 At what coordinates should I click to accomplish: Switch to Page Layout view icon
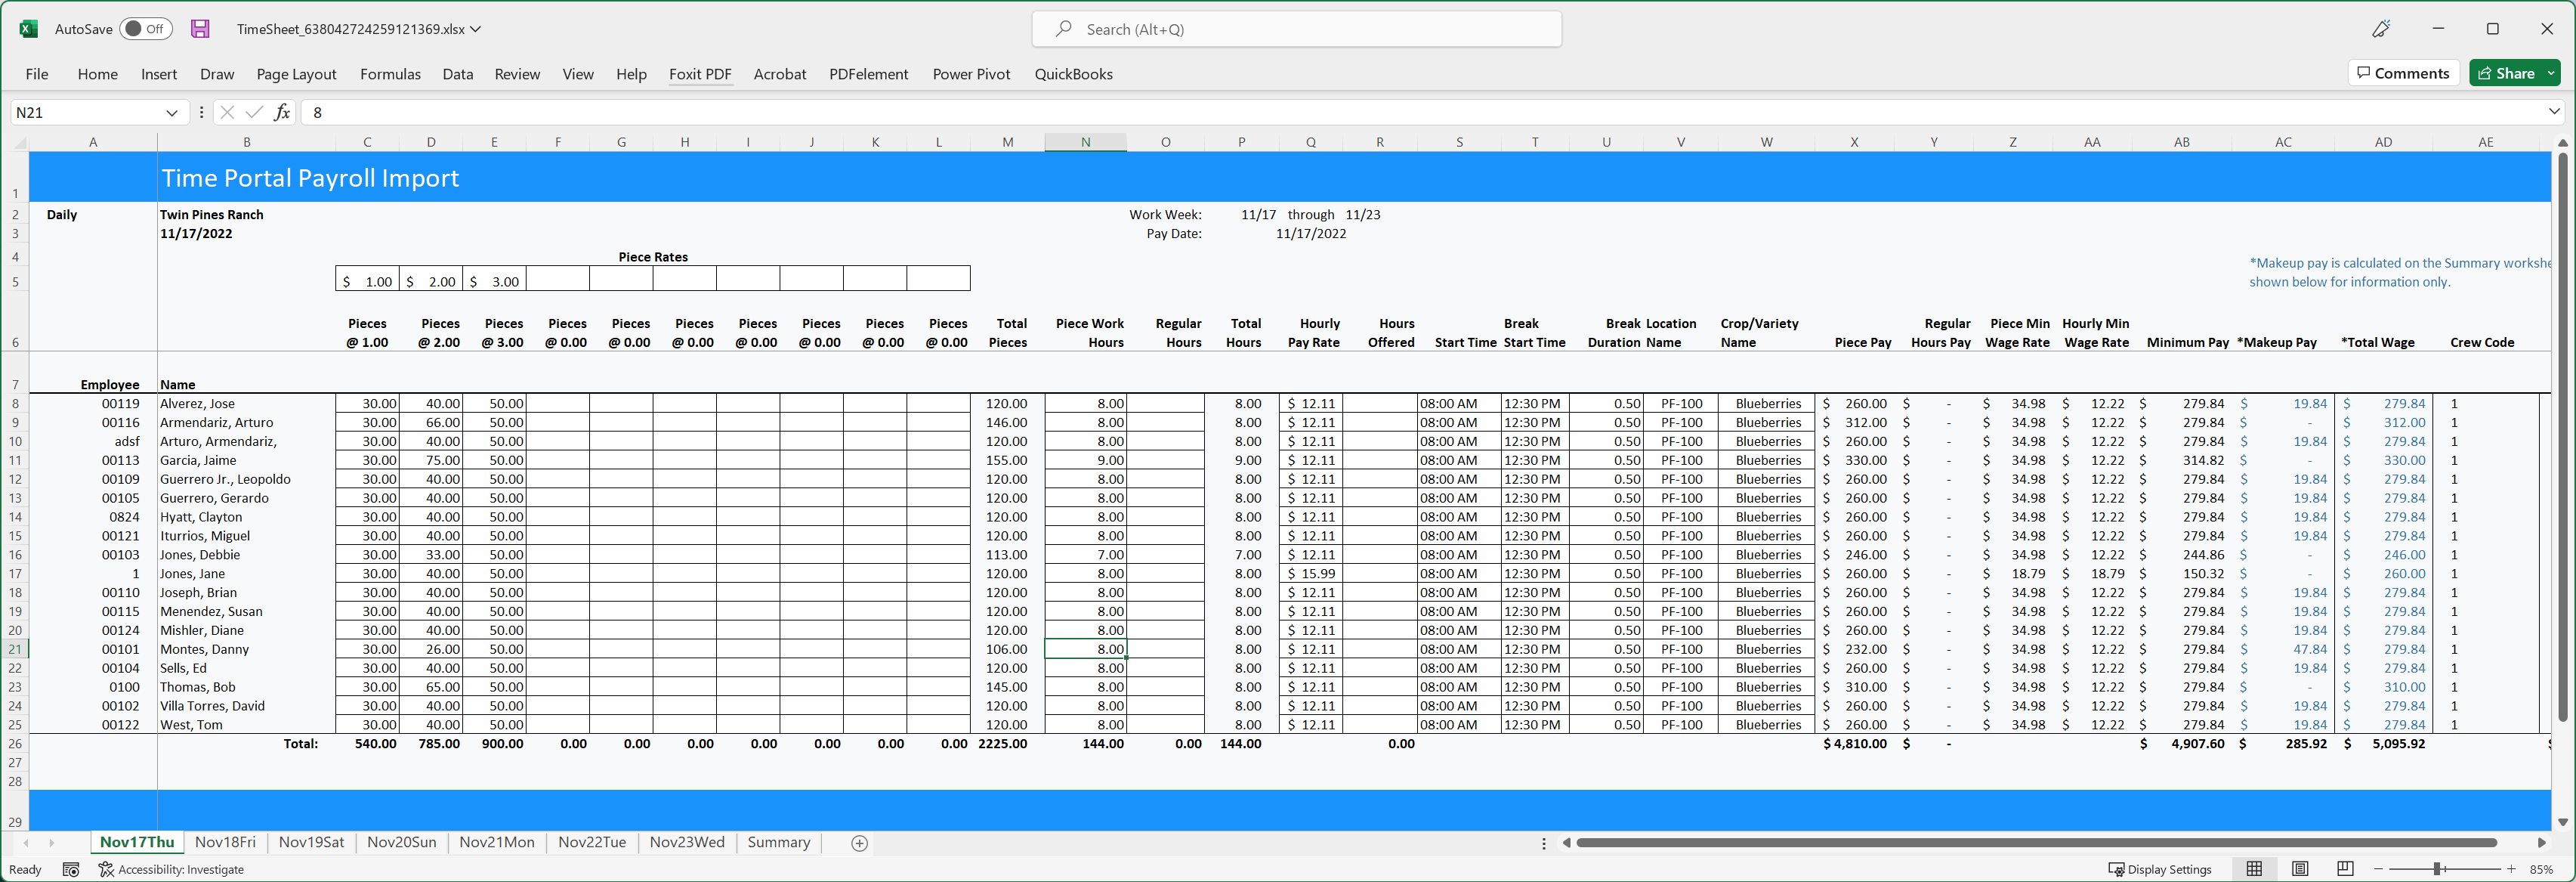click(x=2300, y=869)
